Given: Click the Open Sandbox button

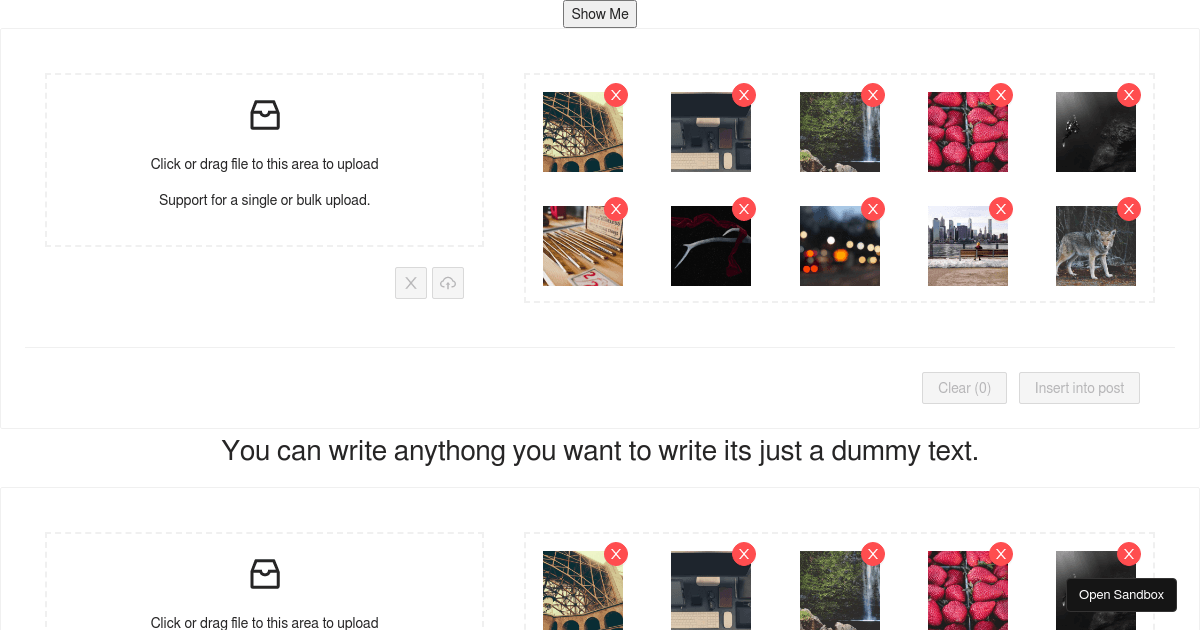Looking at the screenshot, I should point(1121,595).
